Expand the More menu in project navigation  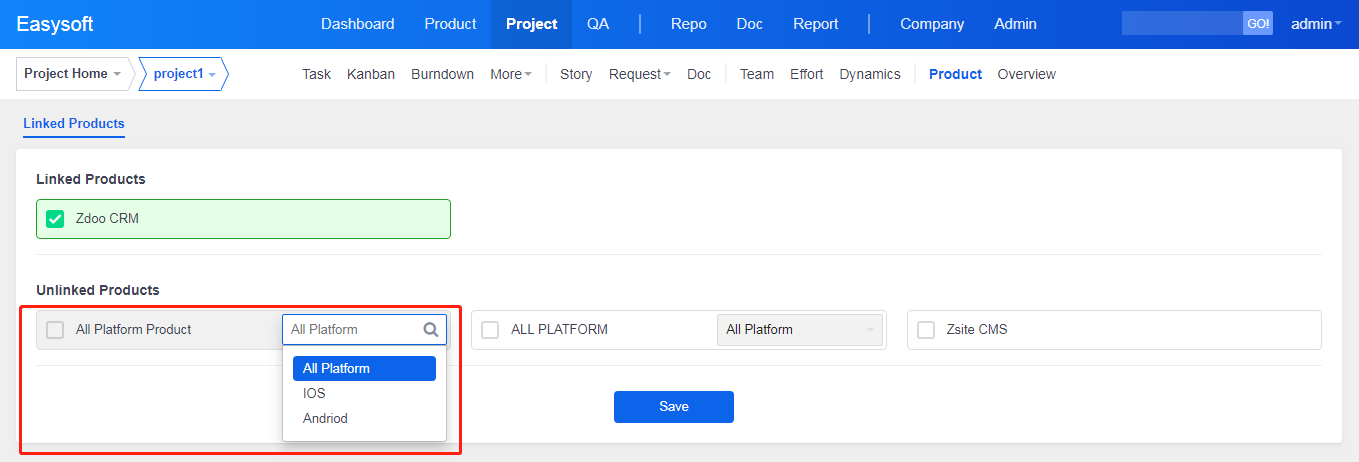(x=510, y=74)
